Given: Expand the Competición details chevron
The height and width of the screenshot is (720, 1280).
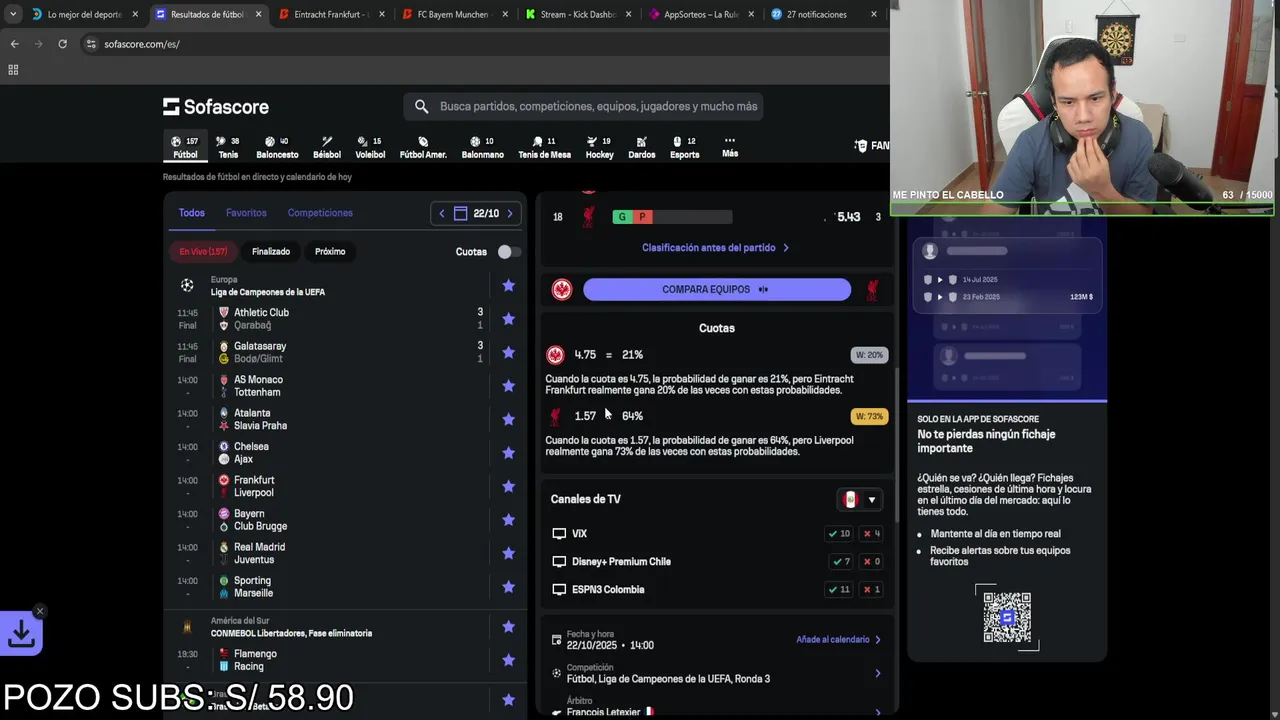Looking at the screenshot, I should pyautogui.click(x=878, y=673).
